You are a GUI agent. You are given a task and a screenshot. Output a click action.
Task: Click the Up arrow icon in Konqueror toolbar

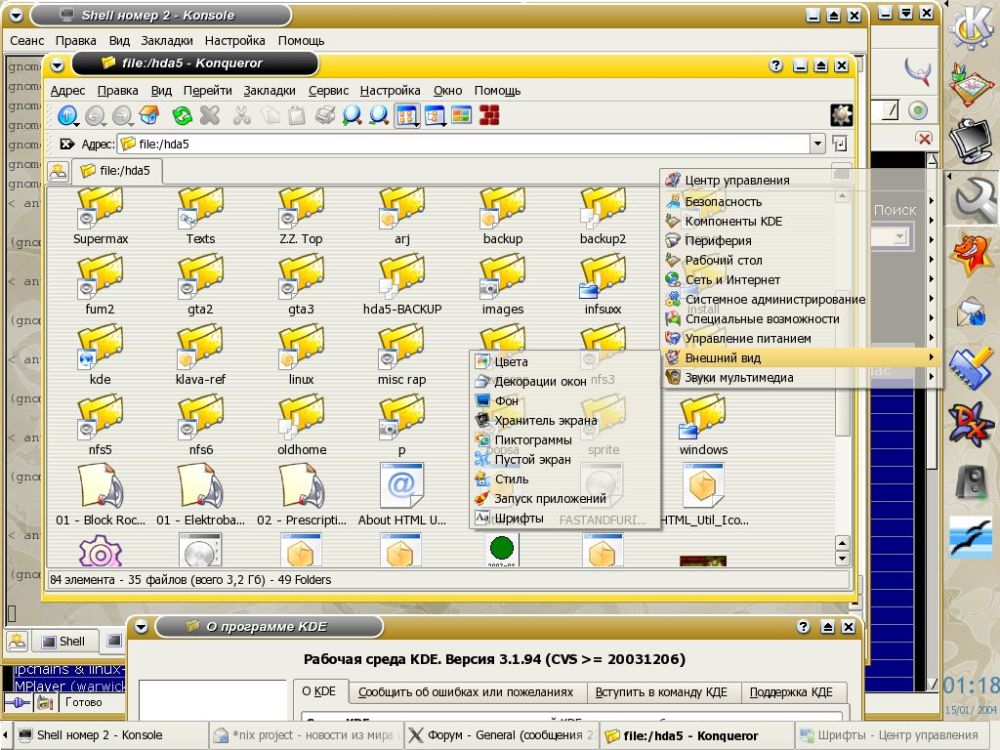click(x=68, y=116)
